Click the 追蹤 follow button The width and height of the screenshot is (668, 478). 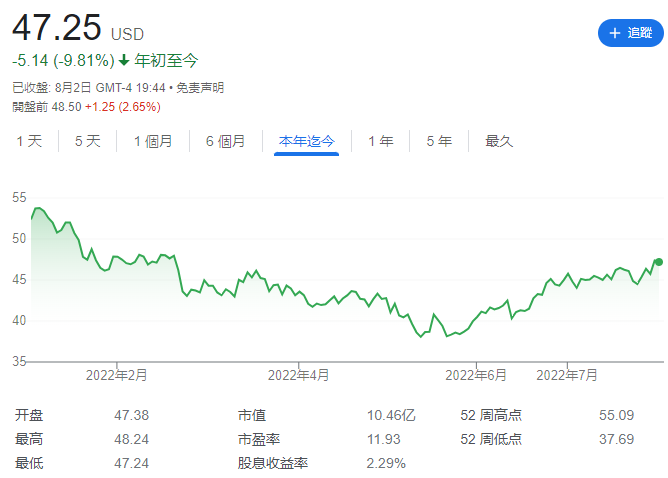pyautogui.click(x=631, y=33)
